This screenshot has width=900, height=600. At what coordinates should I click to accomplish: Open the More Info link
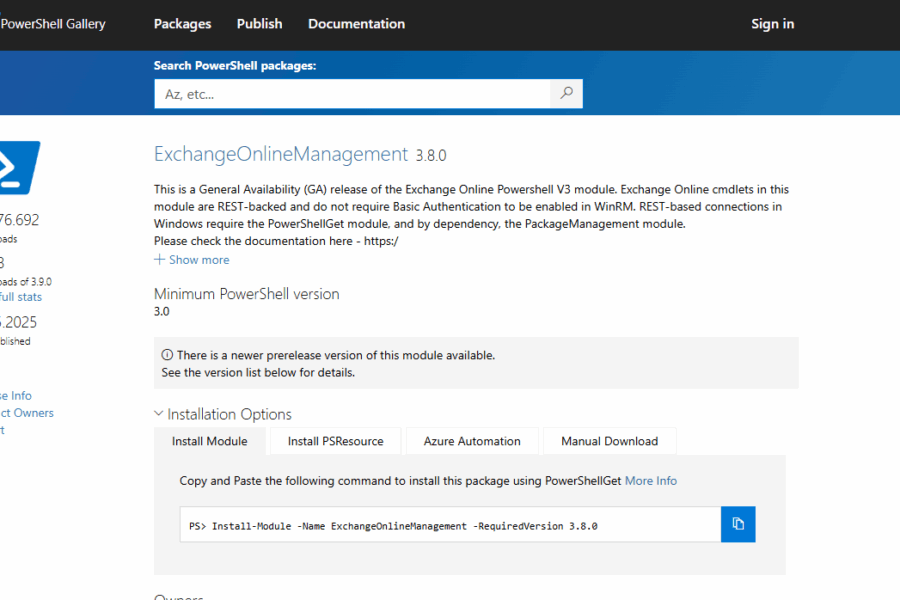[x=651, y=481]
